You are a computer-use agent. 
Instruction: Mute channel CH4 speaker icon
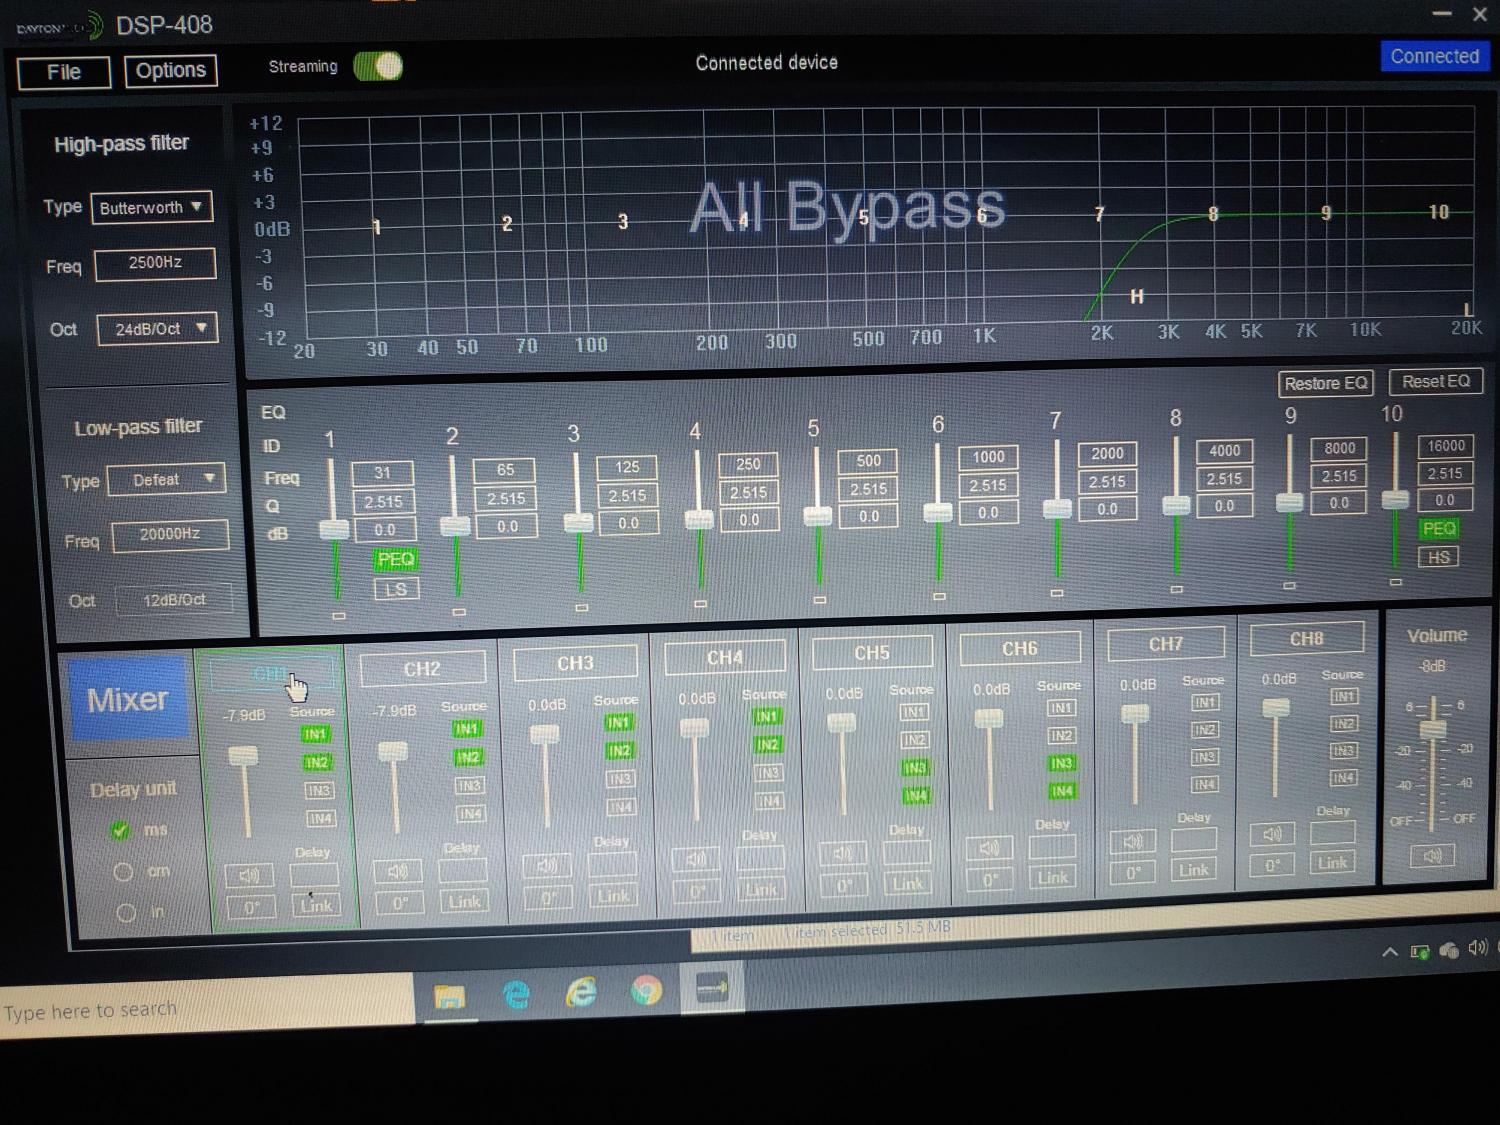(695, 859)
